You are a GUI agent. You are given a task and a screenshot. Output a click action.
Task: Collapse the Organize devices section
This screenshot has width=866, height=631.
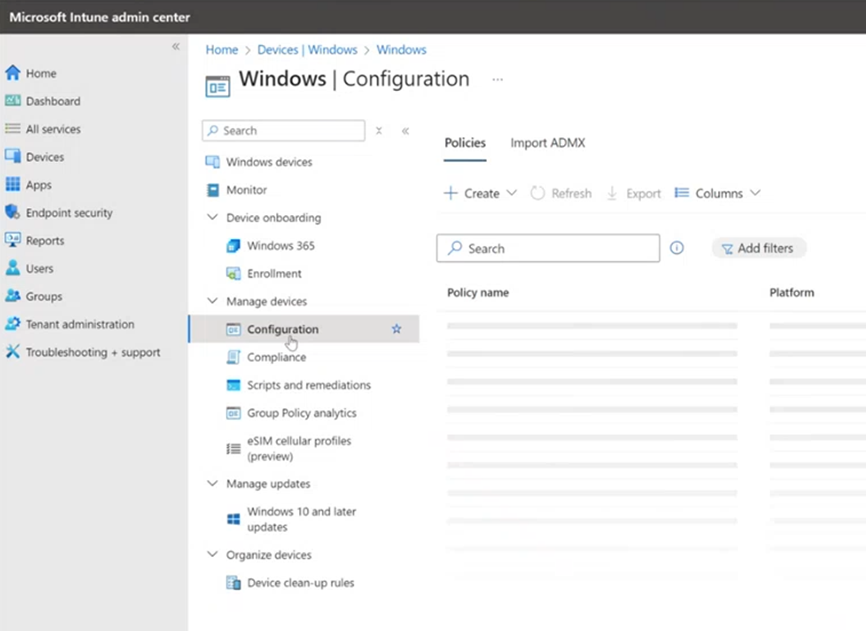click(x=212, y=554)
